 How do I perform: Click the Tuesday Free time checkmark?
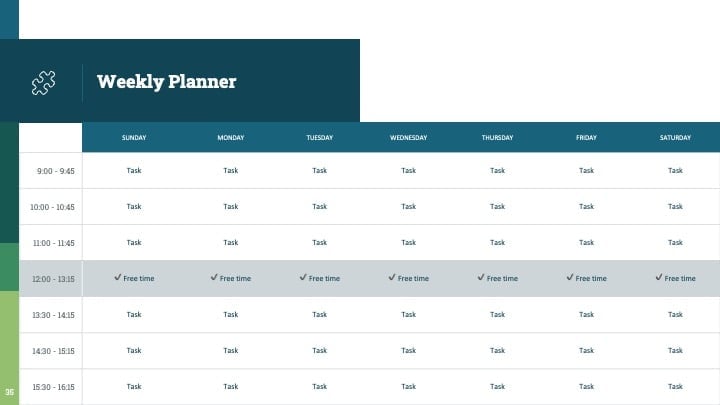tap(303, 277)
